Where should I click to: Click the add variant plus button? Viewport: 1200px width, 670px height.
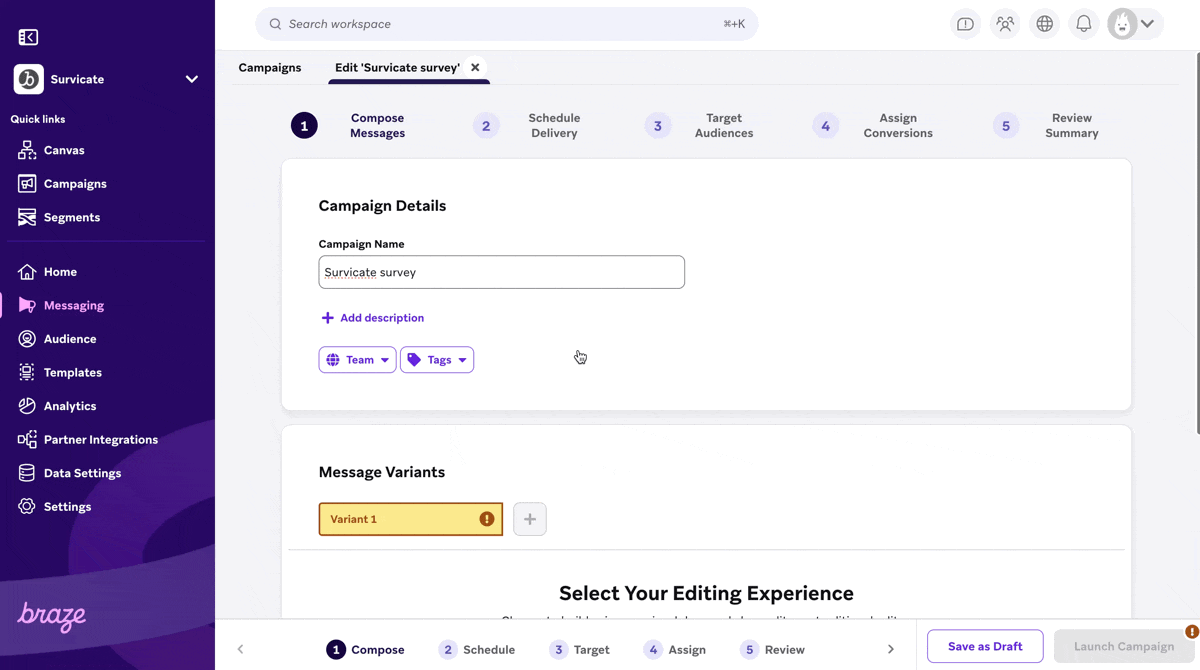point(529,518)
